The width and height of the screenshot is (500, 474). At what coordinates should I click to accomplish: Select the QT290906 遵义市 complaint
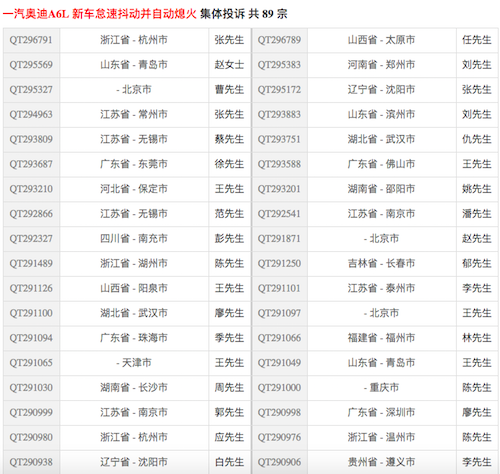click(279, 462)
